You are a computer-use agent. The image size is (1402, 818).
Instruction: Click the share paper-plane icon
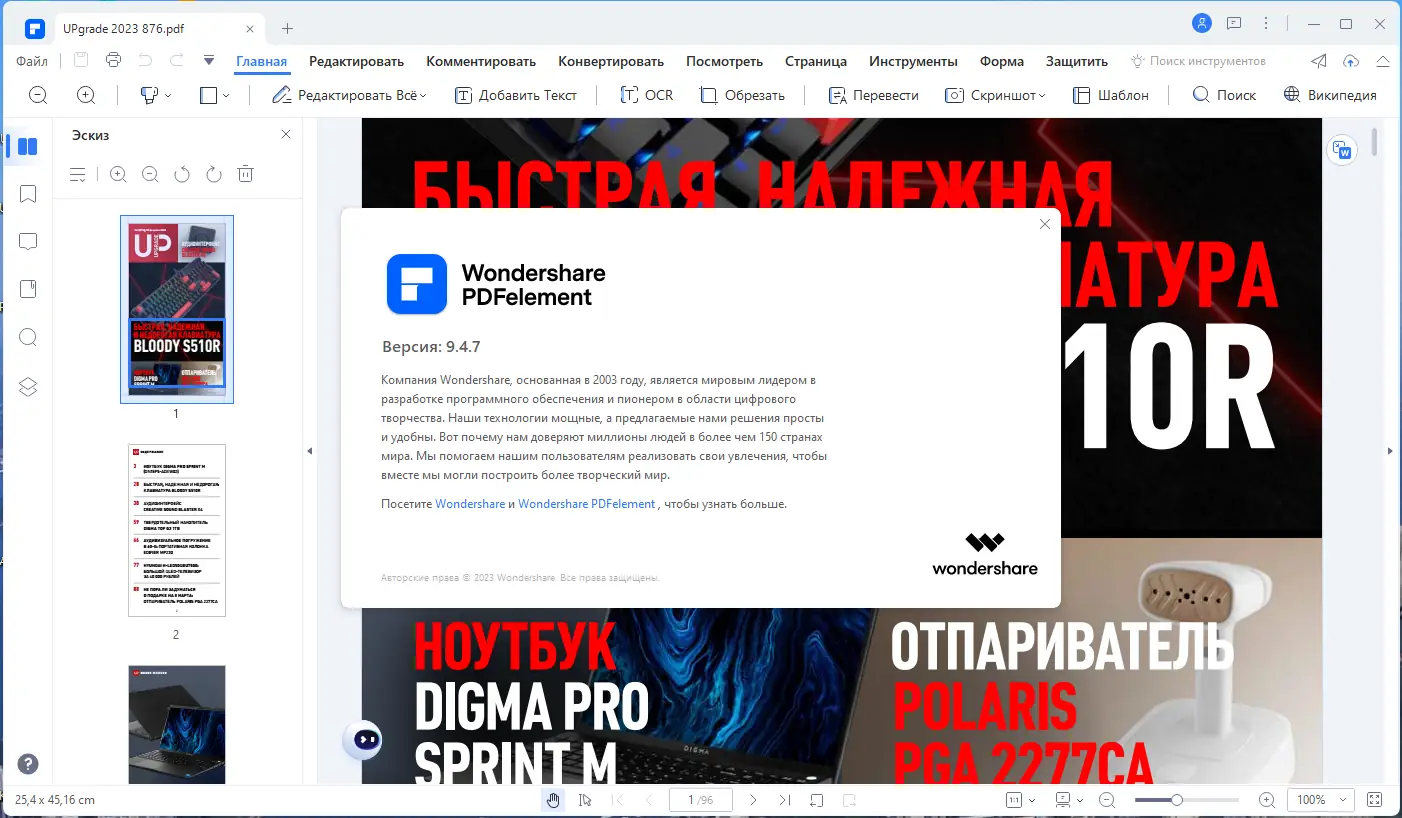tap(1320, 61)
